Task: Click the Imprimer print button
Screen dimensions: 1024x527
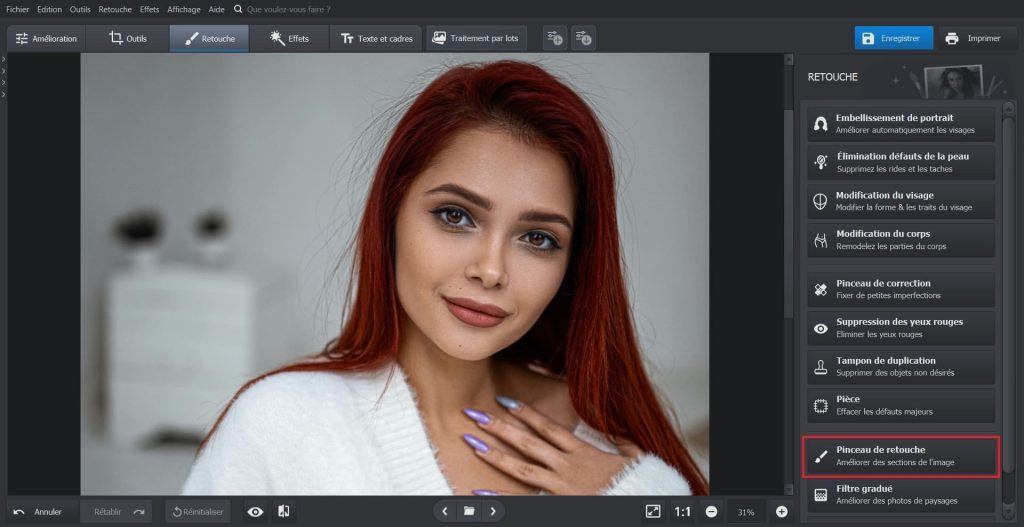Action: click(x=974, y=39)
